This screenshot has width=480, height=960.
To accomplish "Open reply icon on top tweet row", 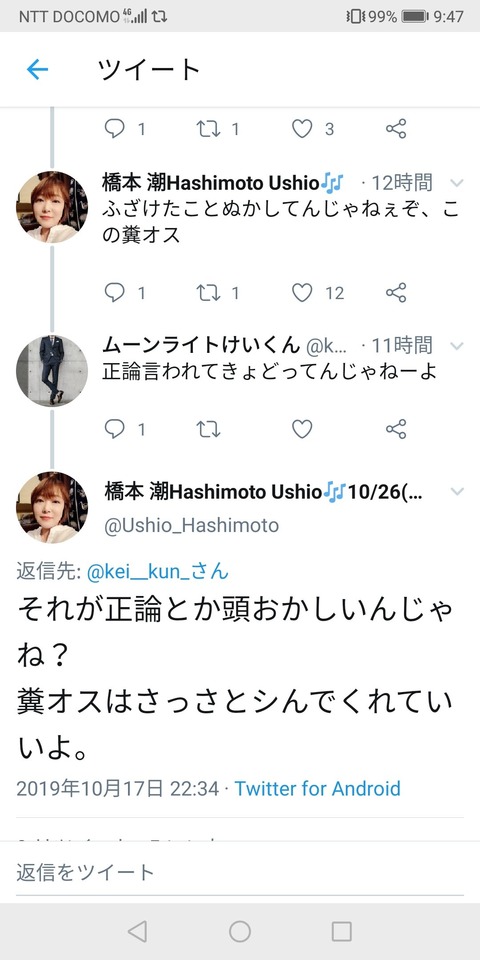I will click(114, 129).
